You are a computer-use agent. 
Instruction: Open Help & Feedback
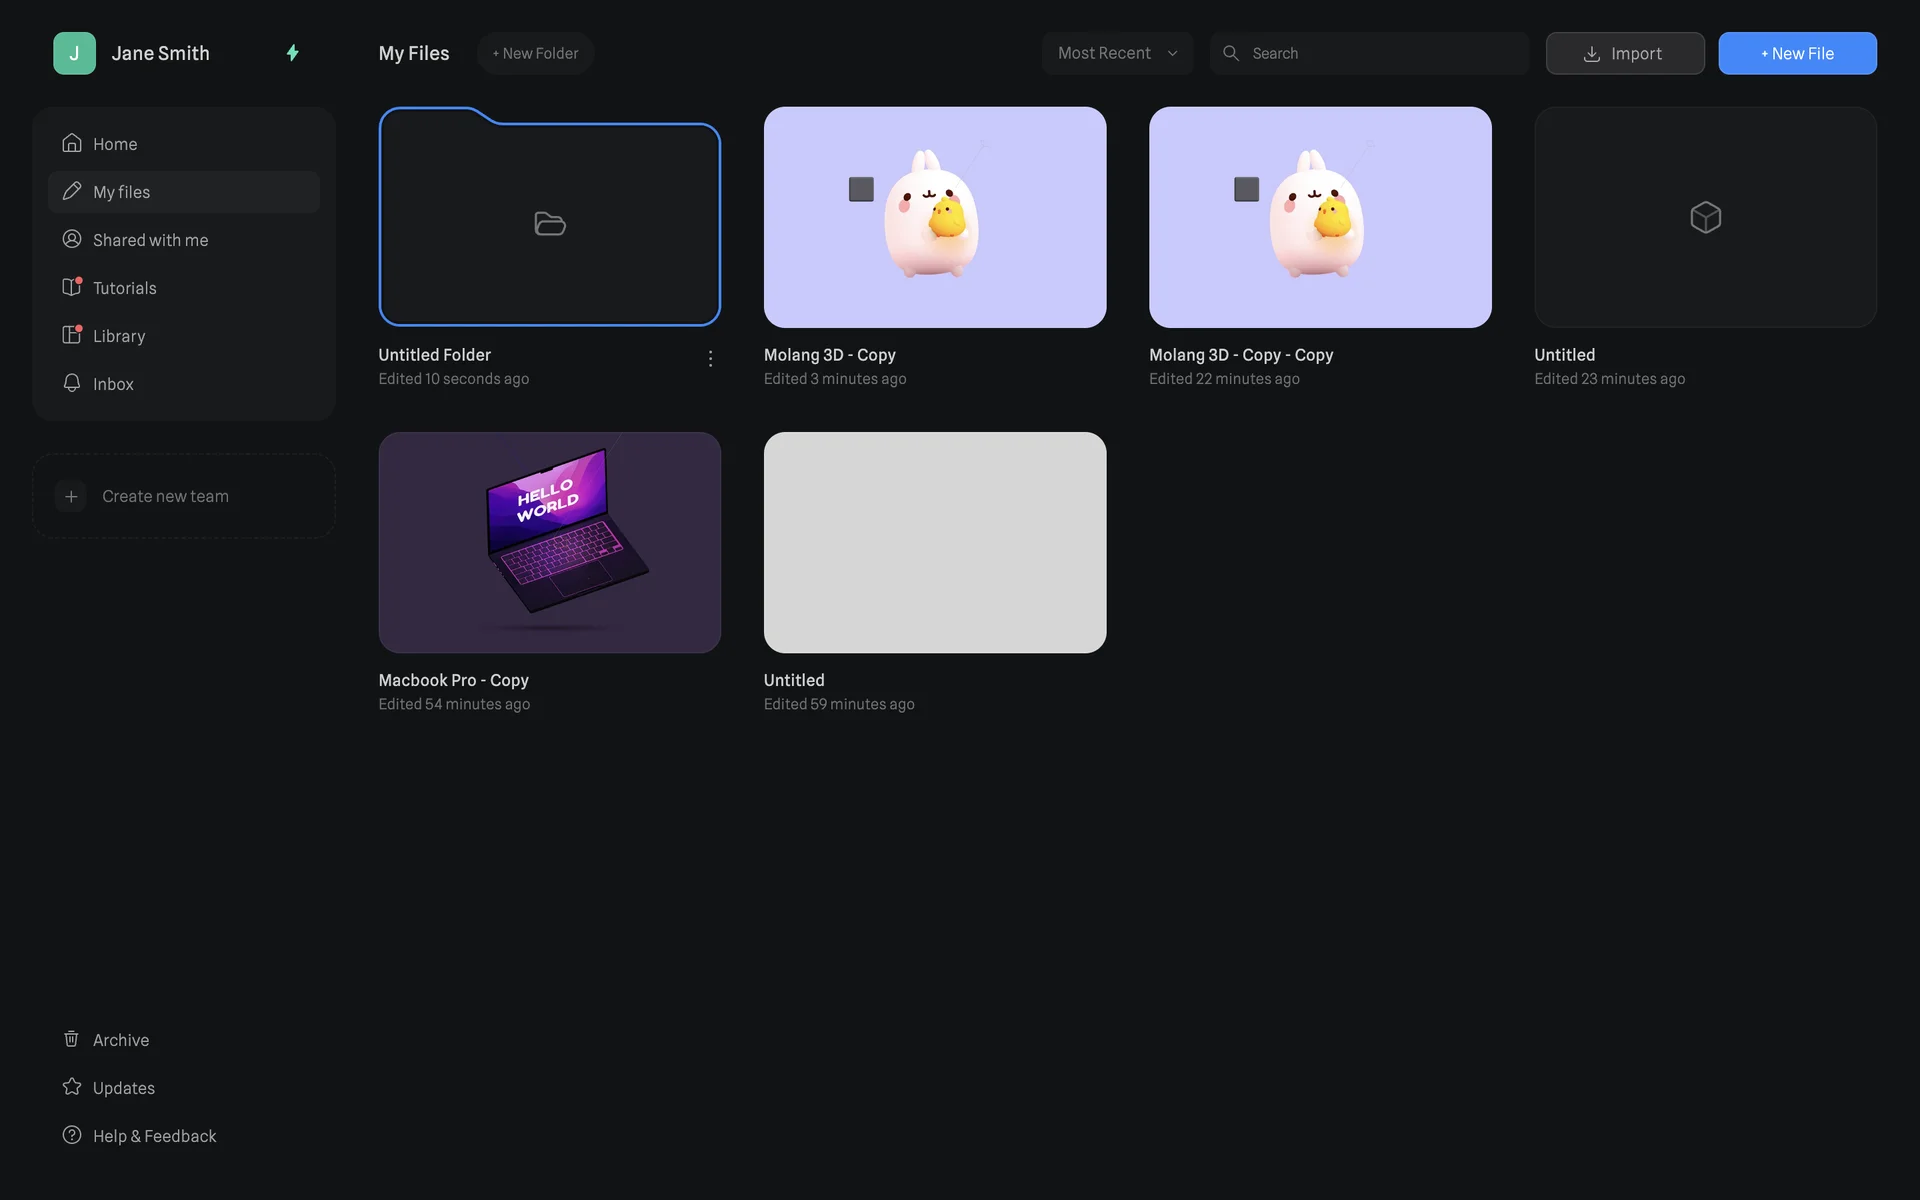click(x=154, y=1136)
